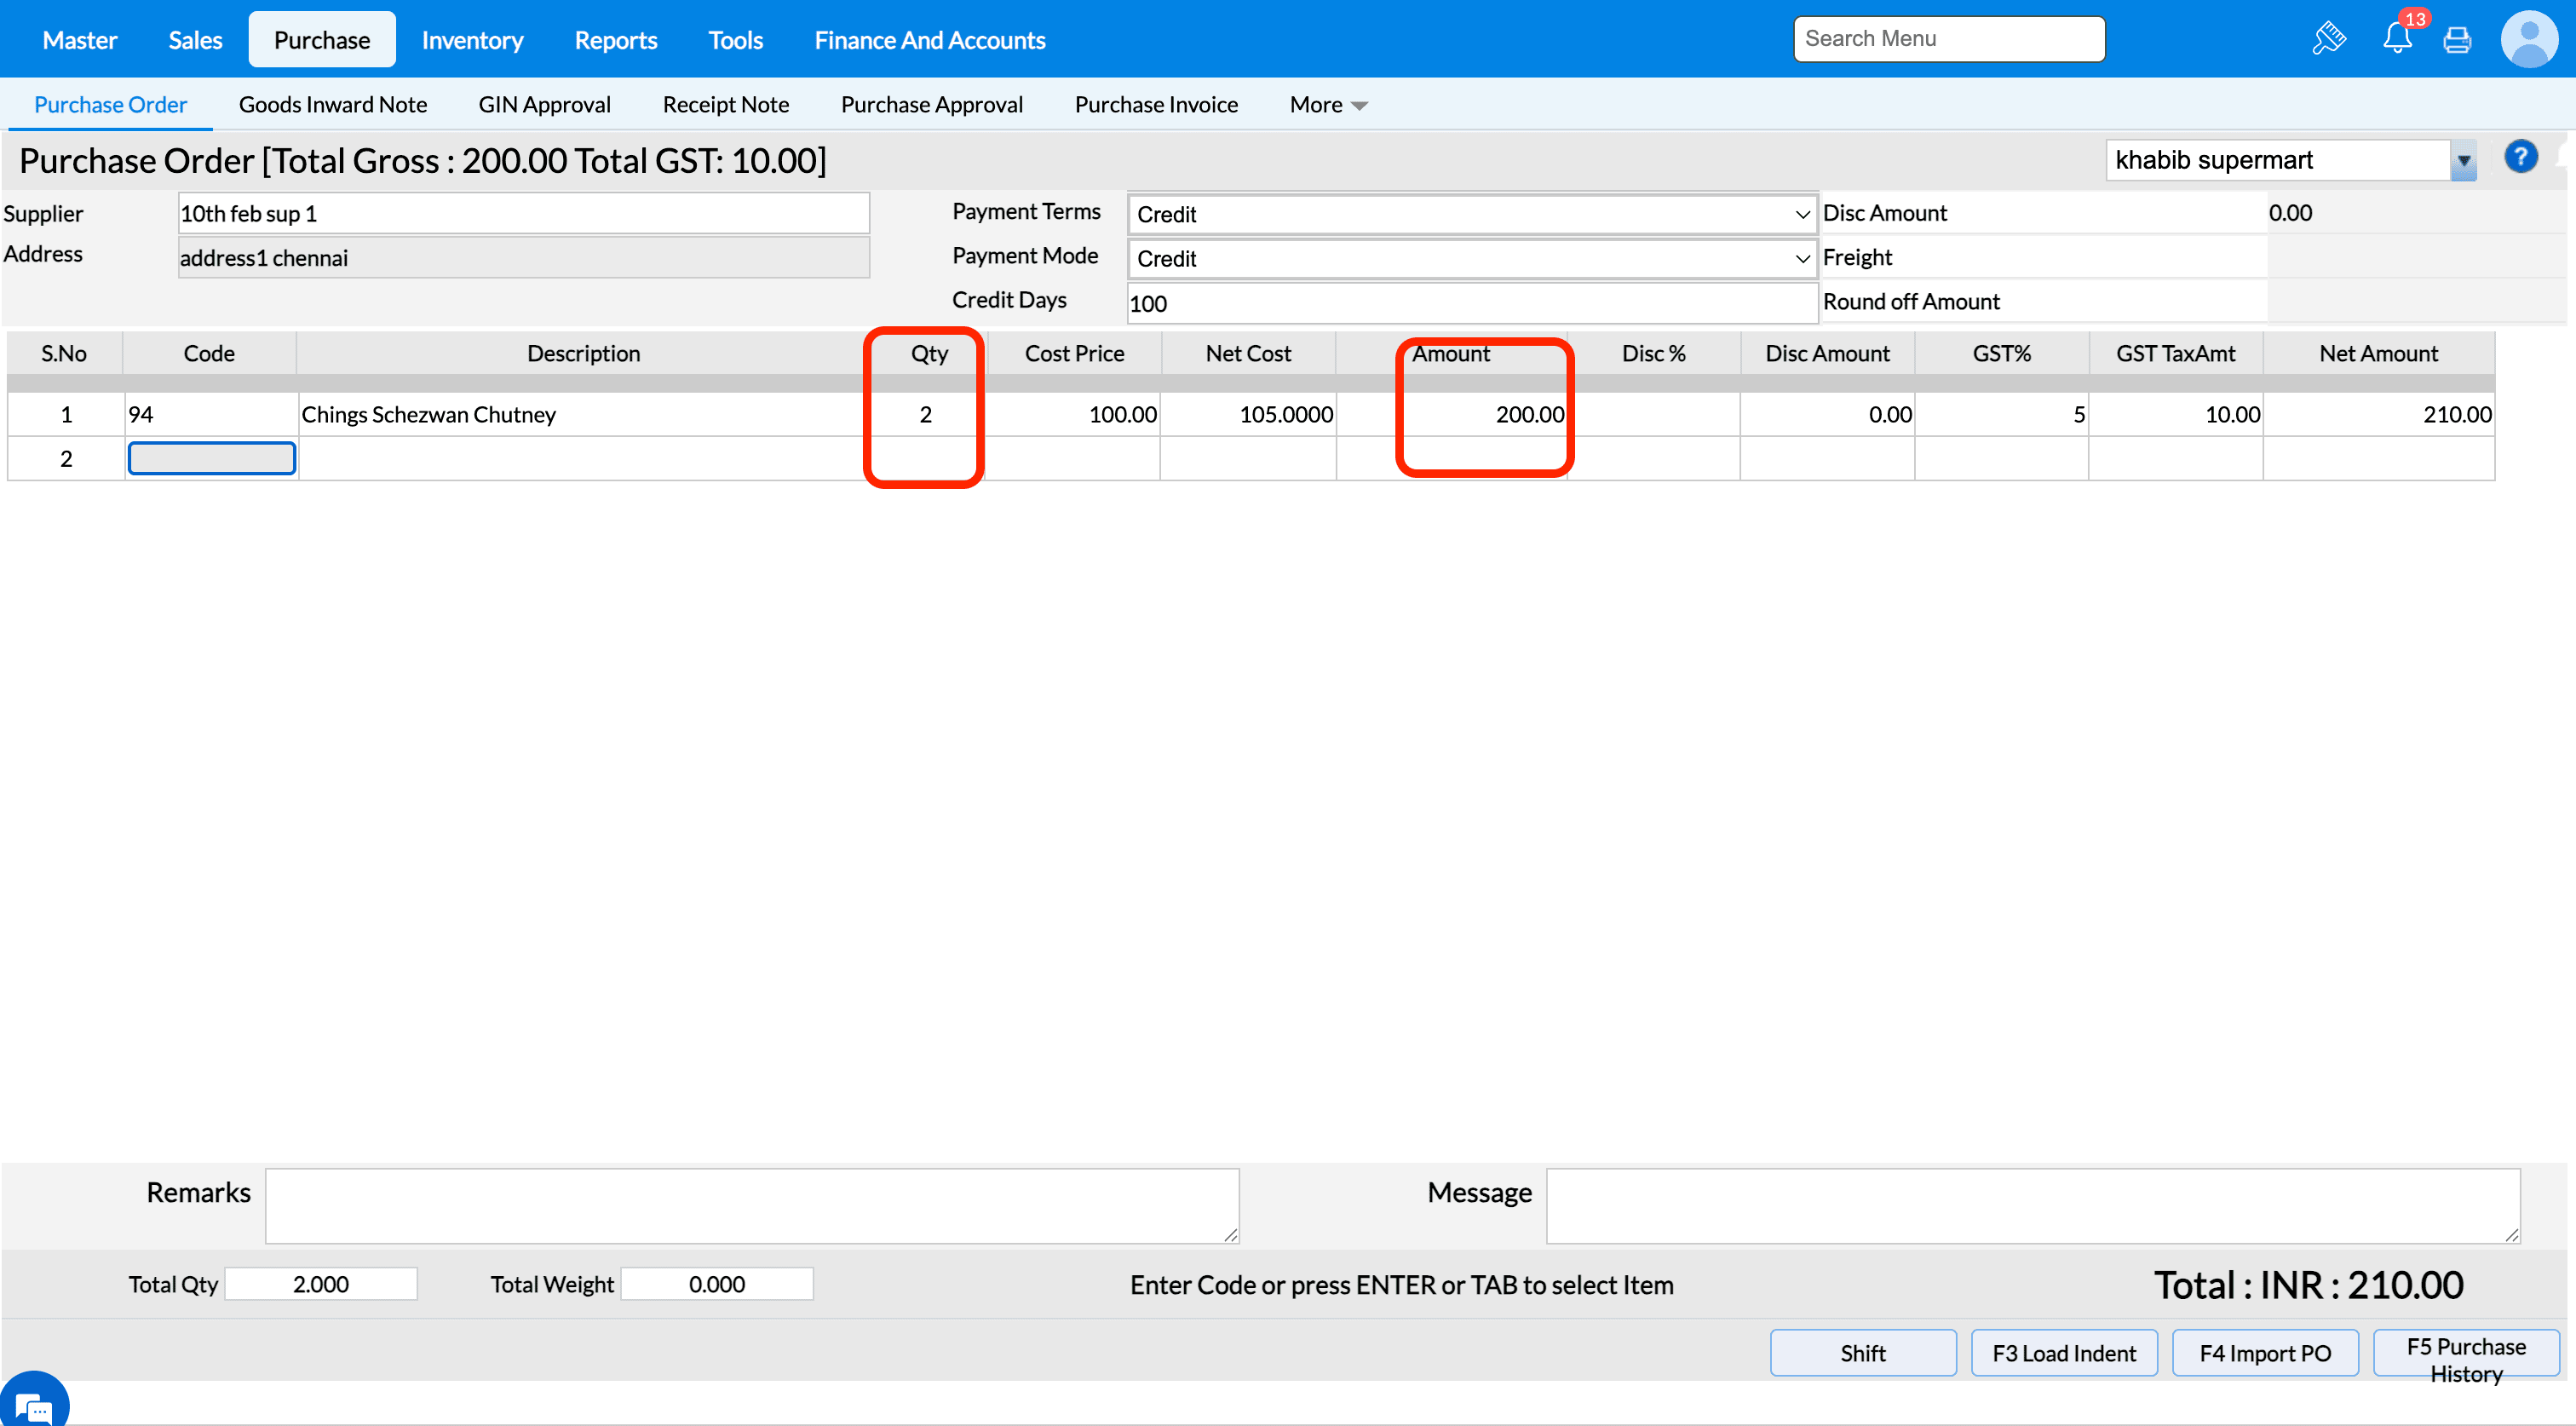Click the blue help question icon
The width and height of the screenshot is (2576, 1426).
coord(2520,157)
